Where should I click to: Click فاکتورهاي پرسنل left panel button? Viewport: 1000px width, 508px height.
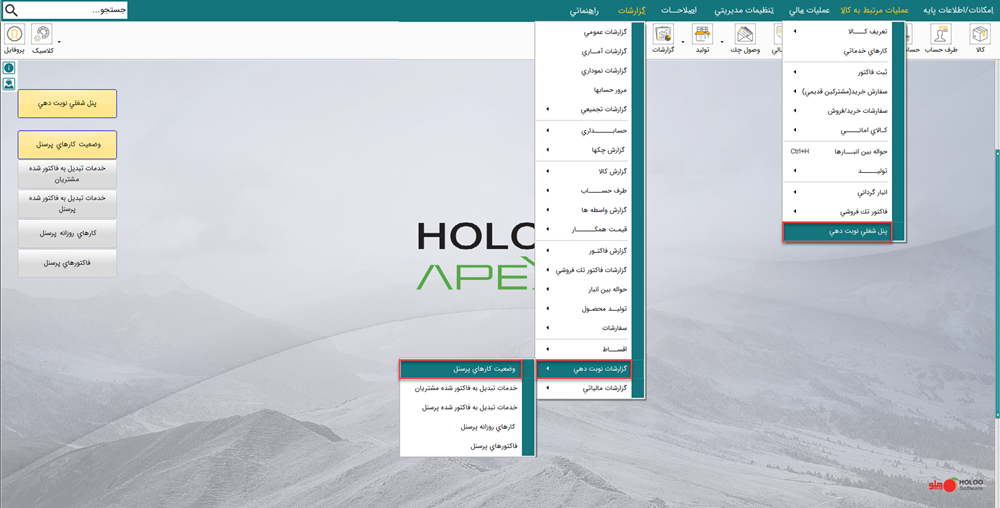click(67, 263)
